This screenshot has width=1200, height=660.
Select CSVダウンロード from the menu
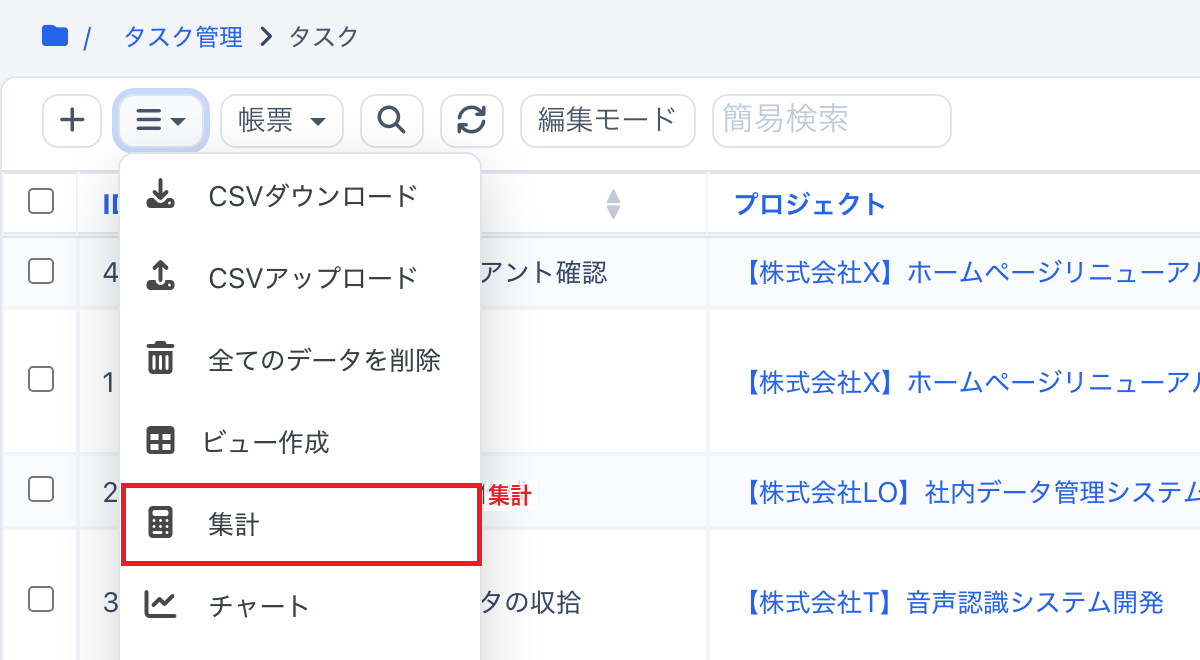pyautogui.click(x=300, y=196)
